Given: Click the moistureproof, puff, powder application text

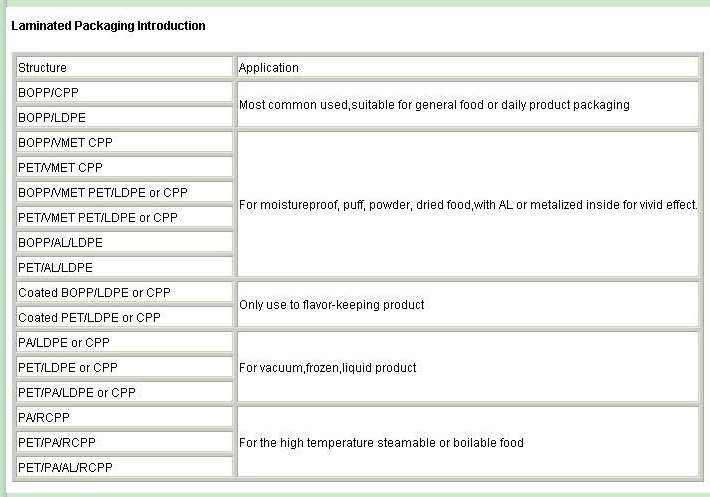Looking at the screenshot, I should (x=466, y=205).
